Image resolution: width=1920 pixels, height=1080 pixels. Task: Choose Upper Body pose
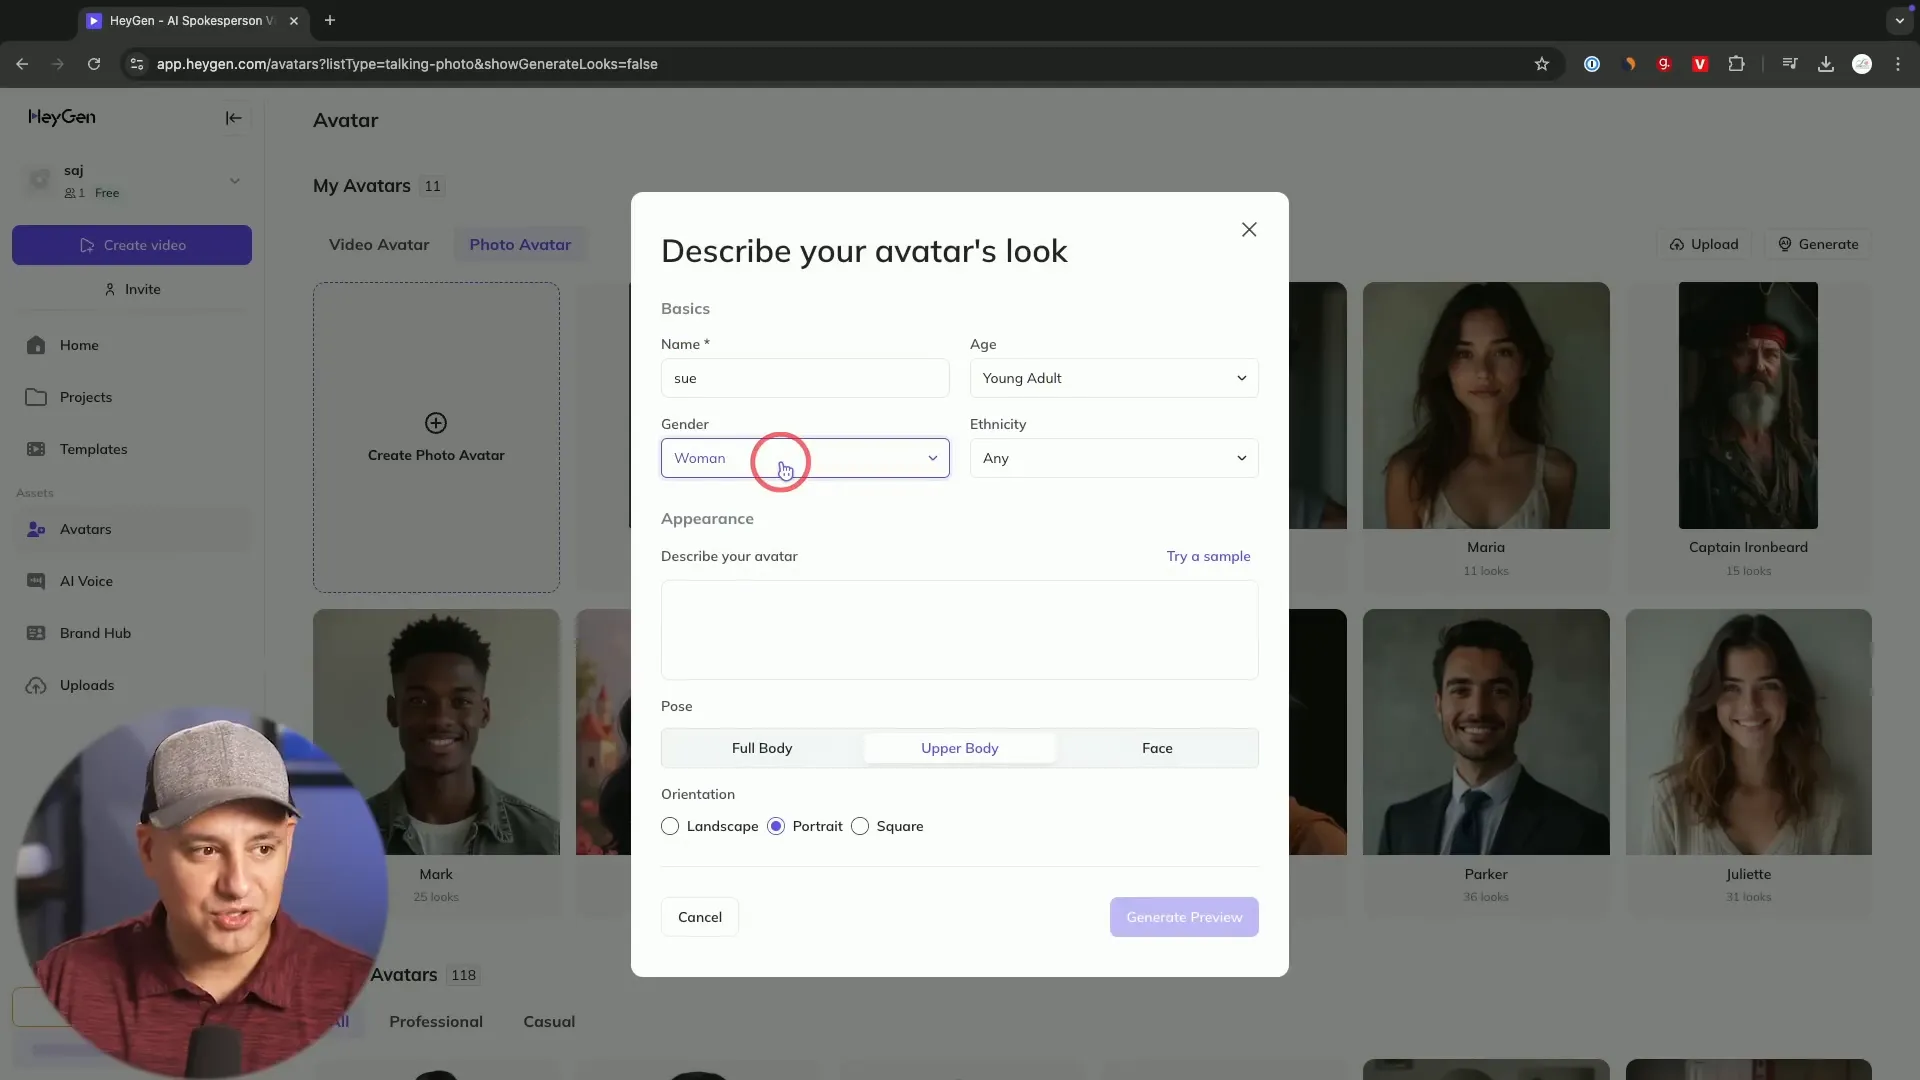coord(960,748)
